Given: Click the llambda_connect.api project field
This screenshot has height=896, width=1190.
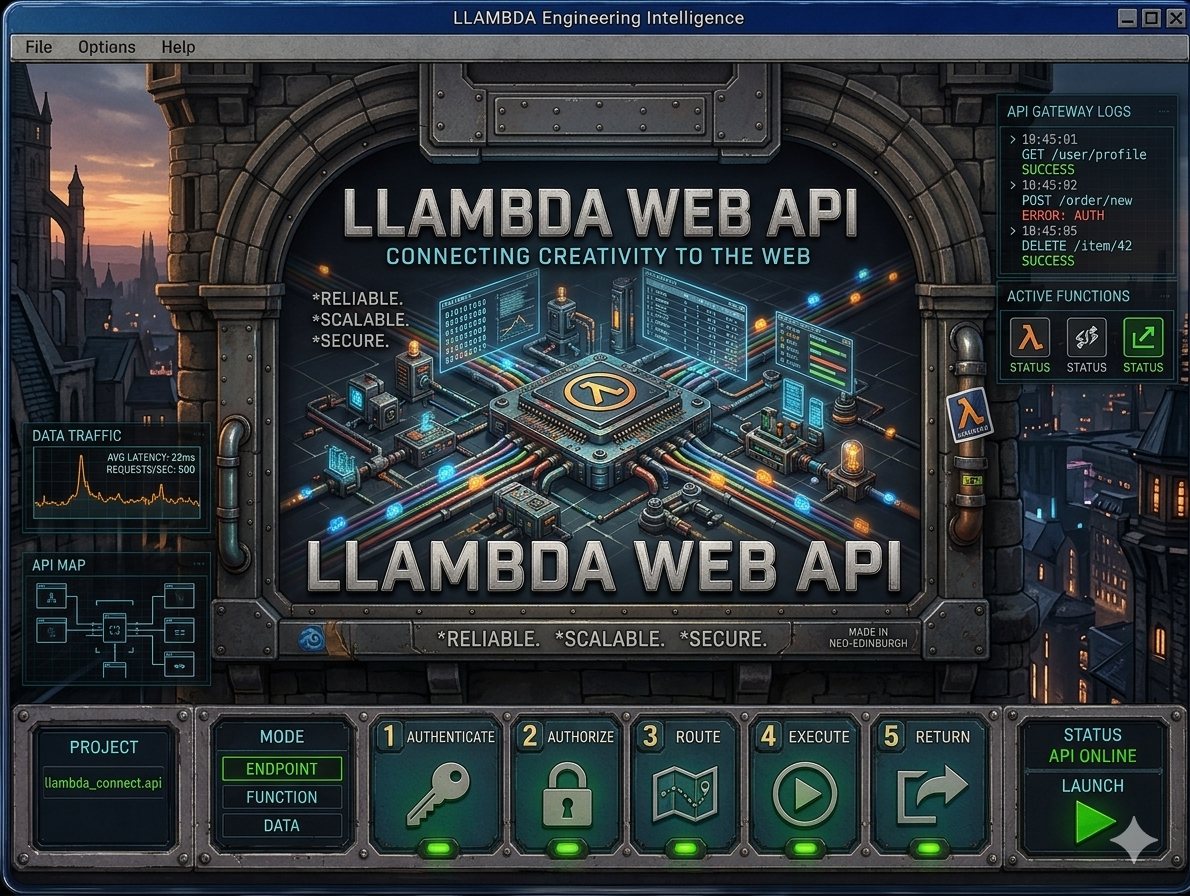Looking at the screenshot, I should (103, 783).
